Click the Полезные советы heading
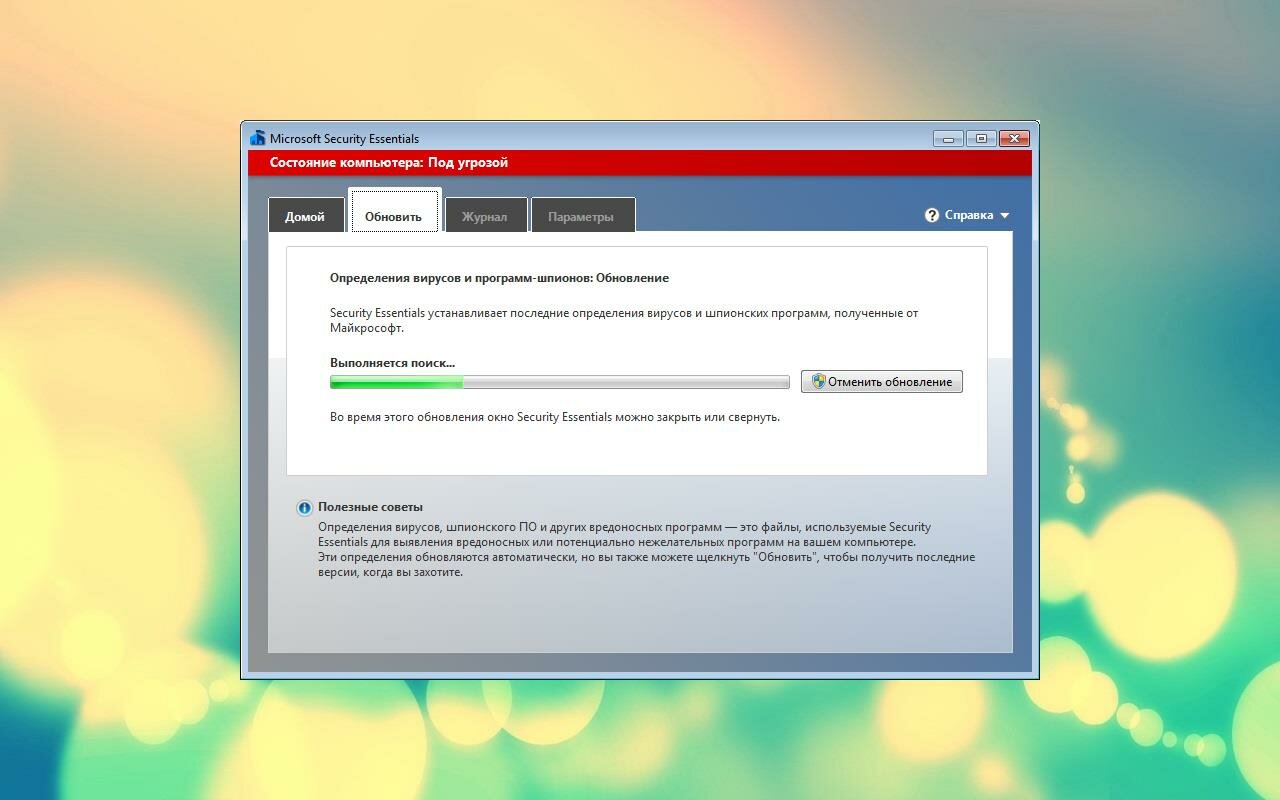The height and width of the screenshot is (800, 1280). click(370, 507)
